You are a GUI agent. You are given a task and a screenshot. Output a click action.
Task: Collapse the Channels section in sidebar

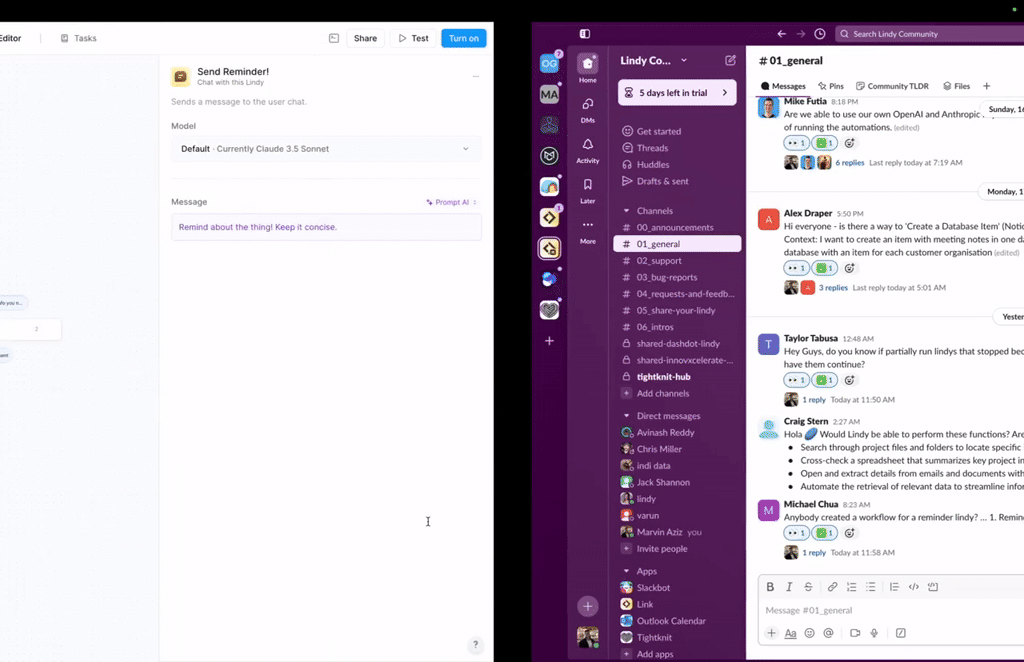coord(627,211)
